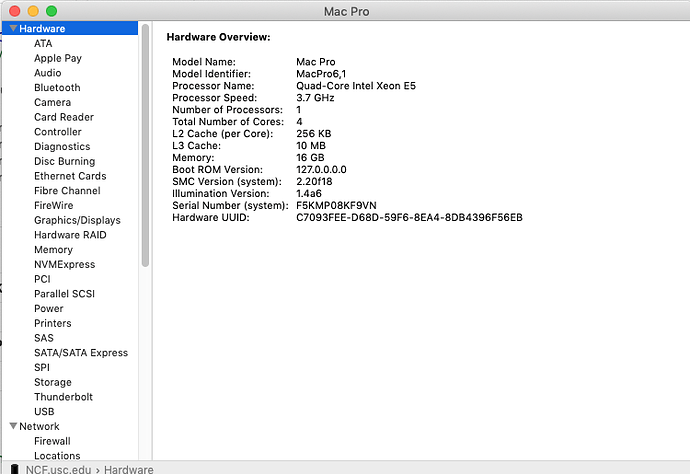Click the sidebar vertical scrollbar
Screen dimensions: 690x474
point(145,150)
